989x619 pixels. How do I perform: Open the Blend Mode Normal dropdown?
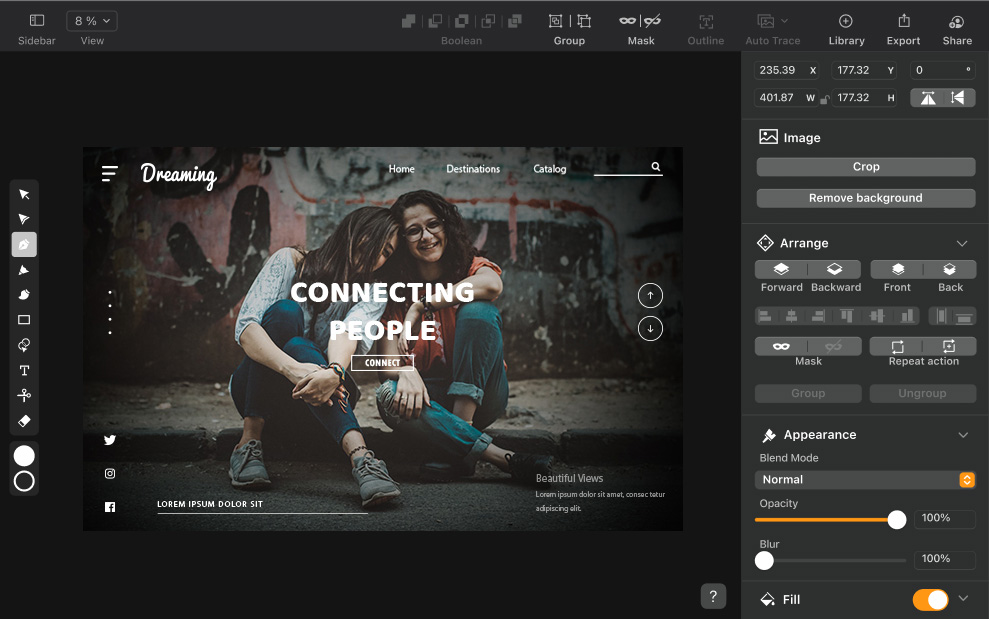coord(865,480)
